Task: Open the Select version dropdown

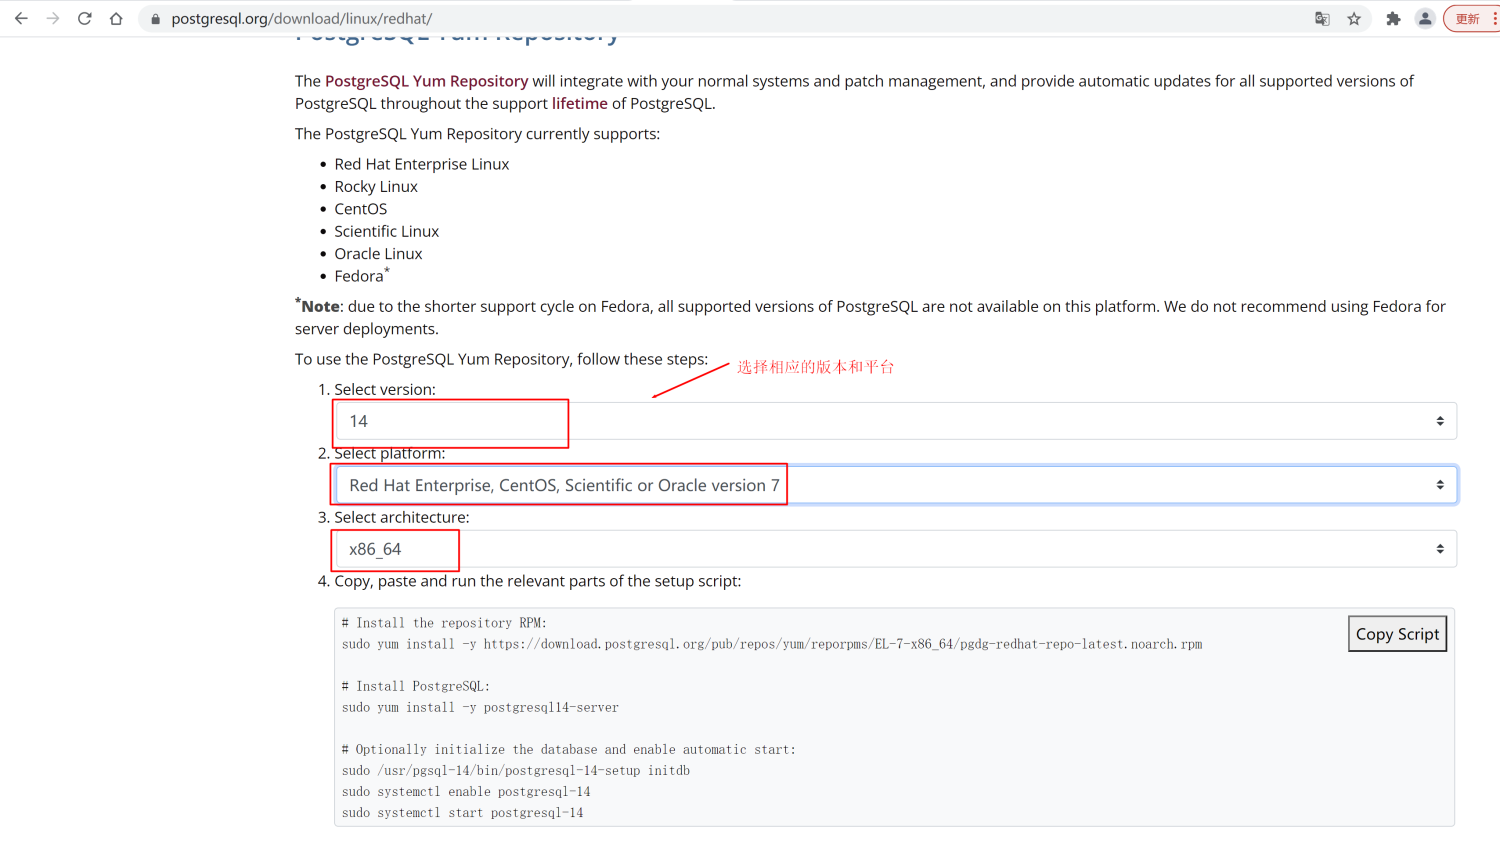Action: pos(896,421)
